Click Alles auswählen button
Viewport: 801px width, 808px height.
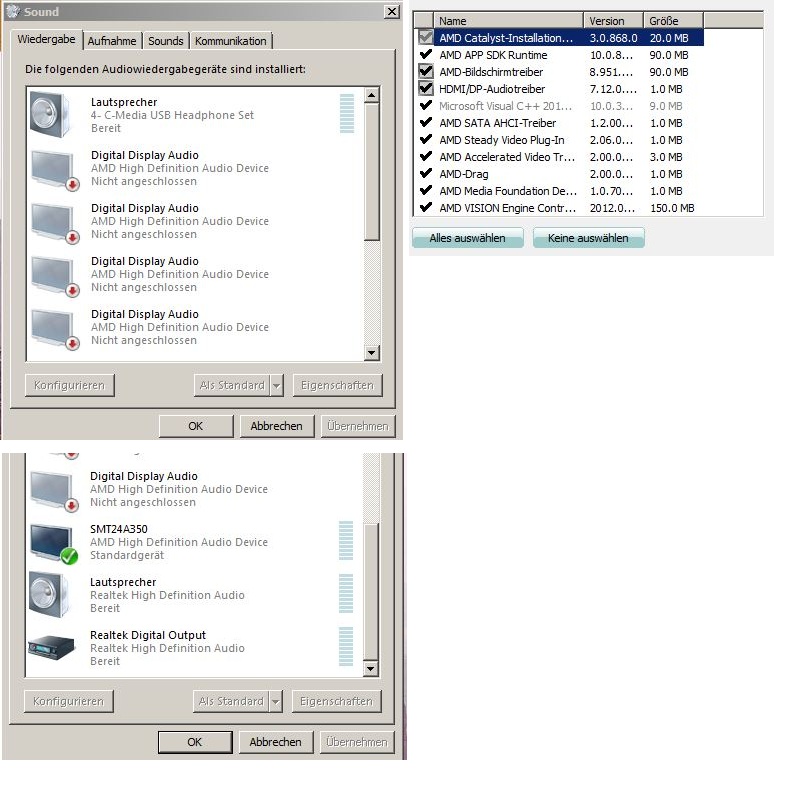coord(468,238)
